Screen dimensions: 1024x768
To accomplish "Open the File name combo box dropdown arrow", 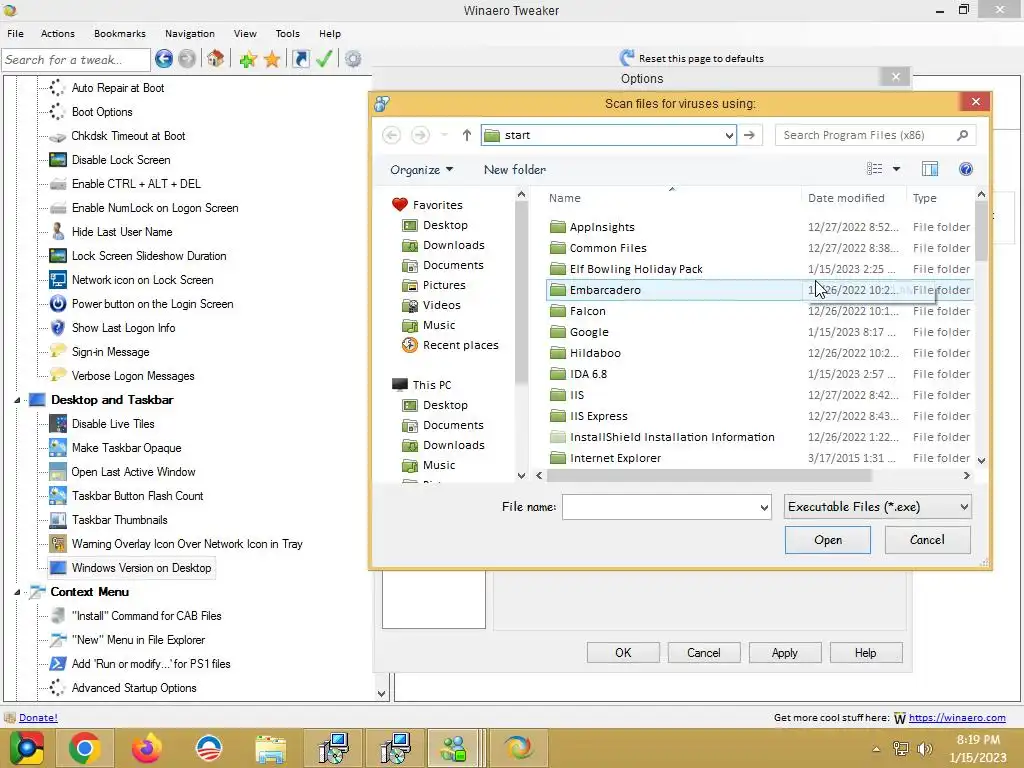I will 764,507.
